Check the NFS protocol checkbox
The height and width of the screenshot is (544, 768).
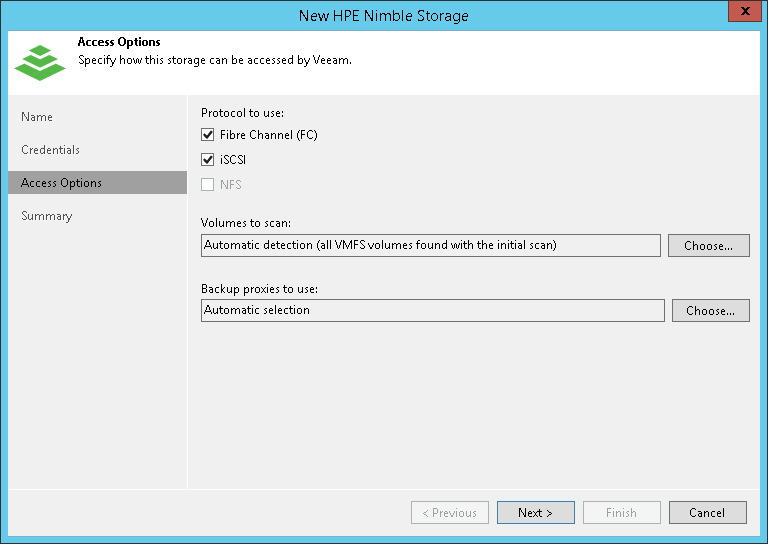tap(208, 185)
